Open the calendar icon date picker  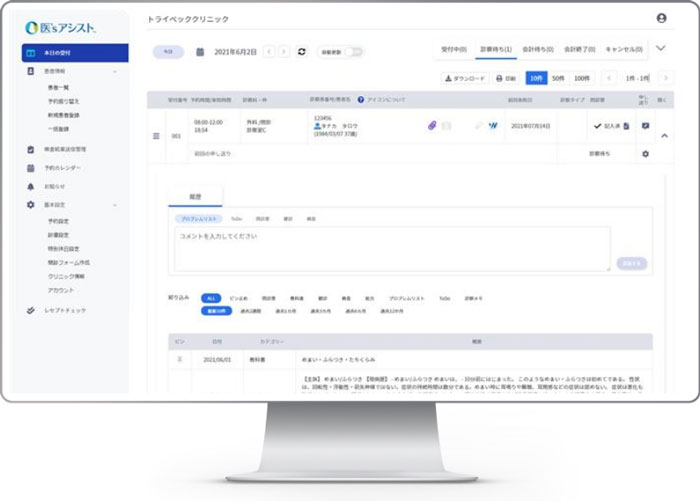tap(200, 51)
